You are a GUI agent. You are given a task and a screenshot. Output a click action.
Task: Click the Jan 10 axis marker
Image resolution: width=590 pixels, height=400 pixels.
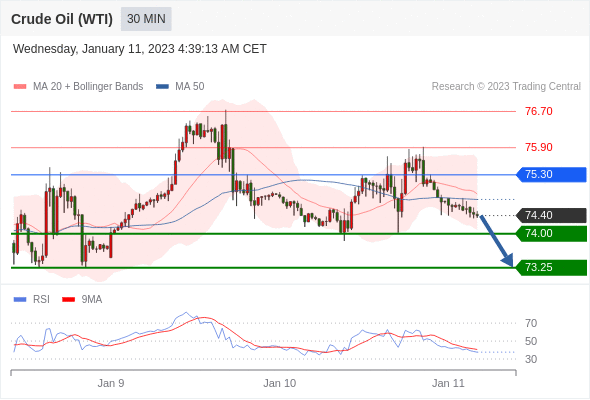280,383
